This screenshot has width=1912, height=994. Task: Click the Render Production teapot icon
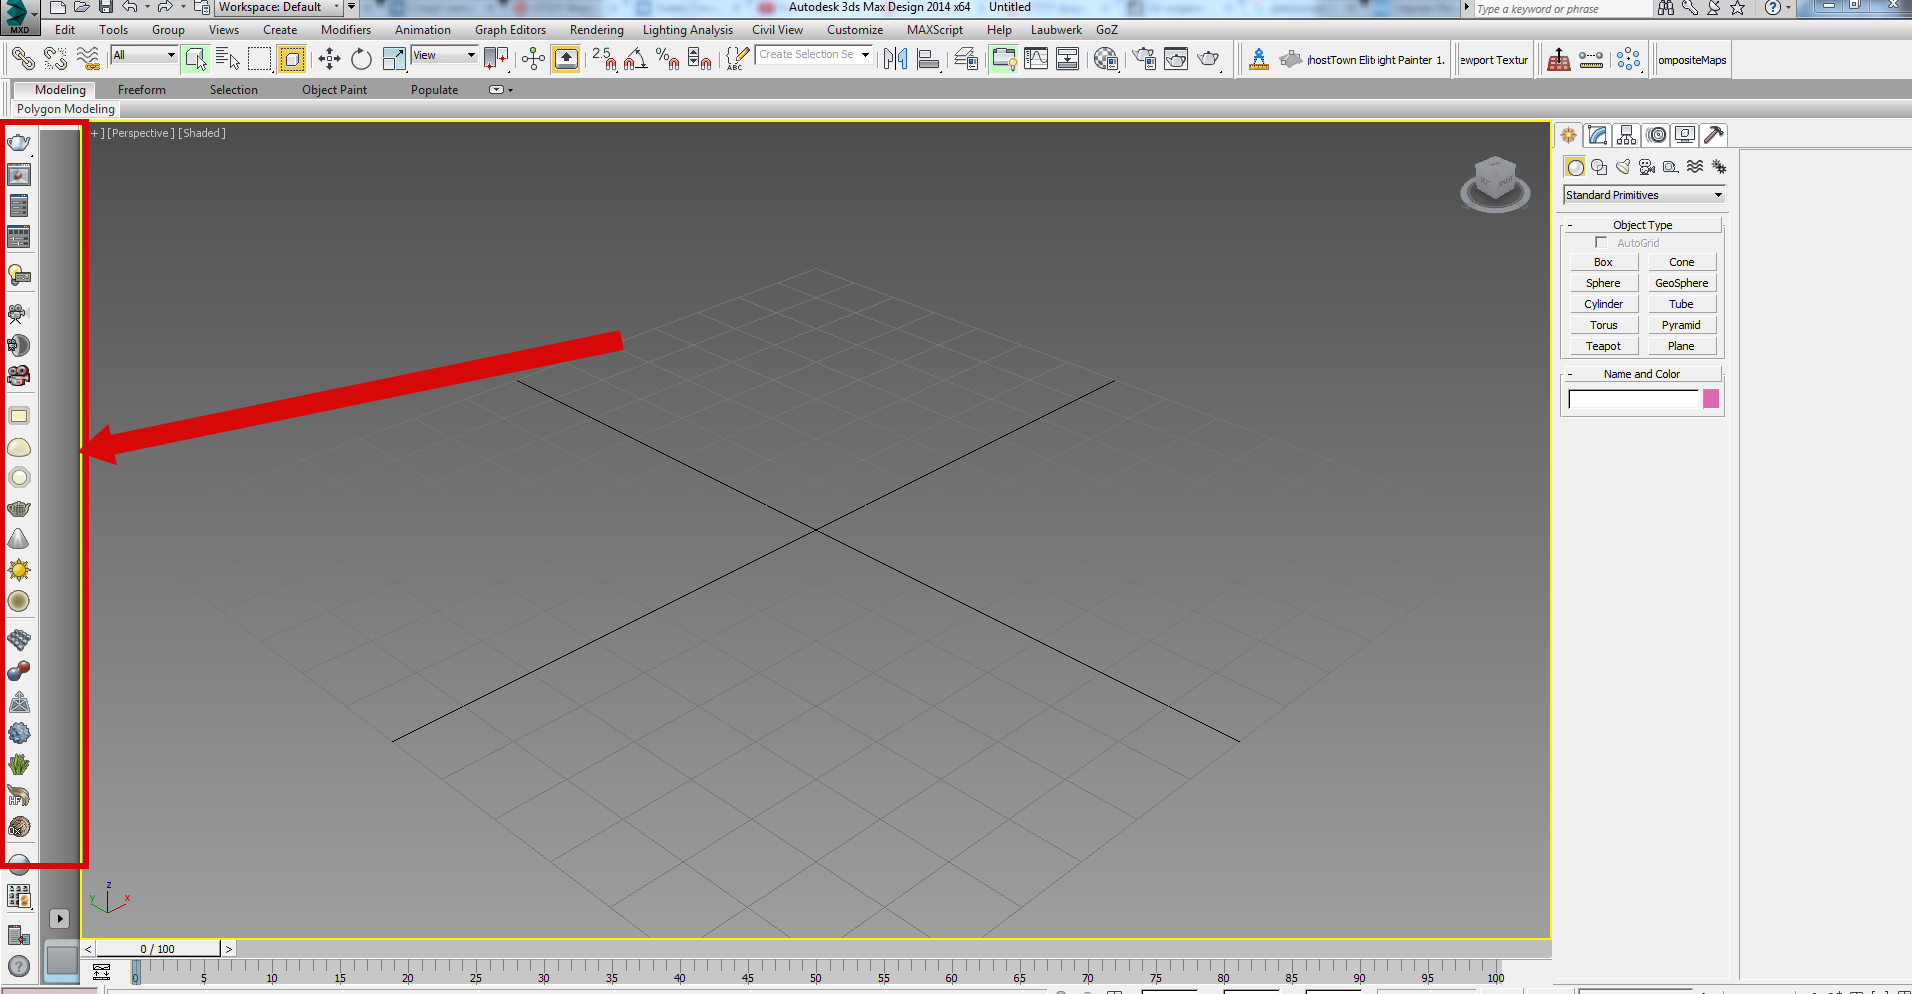tap(1209, 59)
